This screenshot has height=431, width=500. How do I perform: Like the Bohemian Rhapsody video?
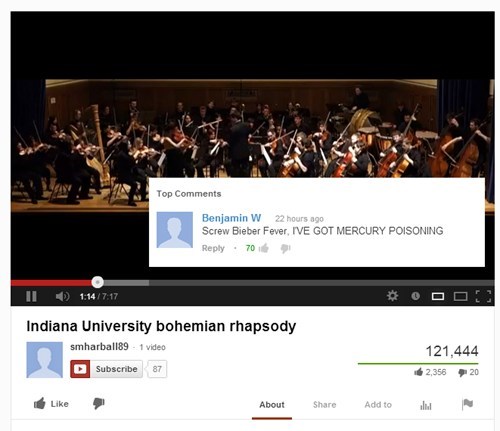51,404
